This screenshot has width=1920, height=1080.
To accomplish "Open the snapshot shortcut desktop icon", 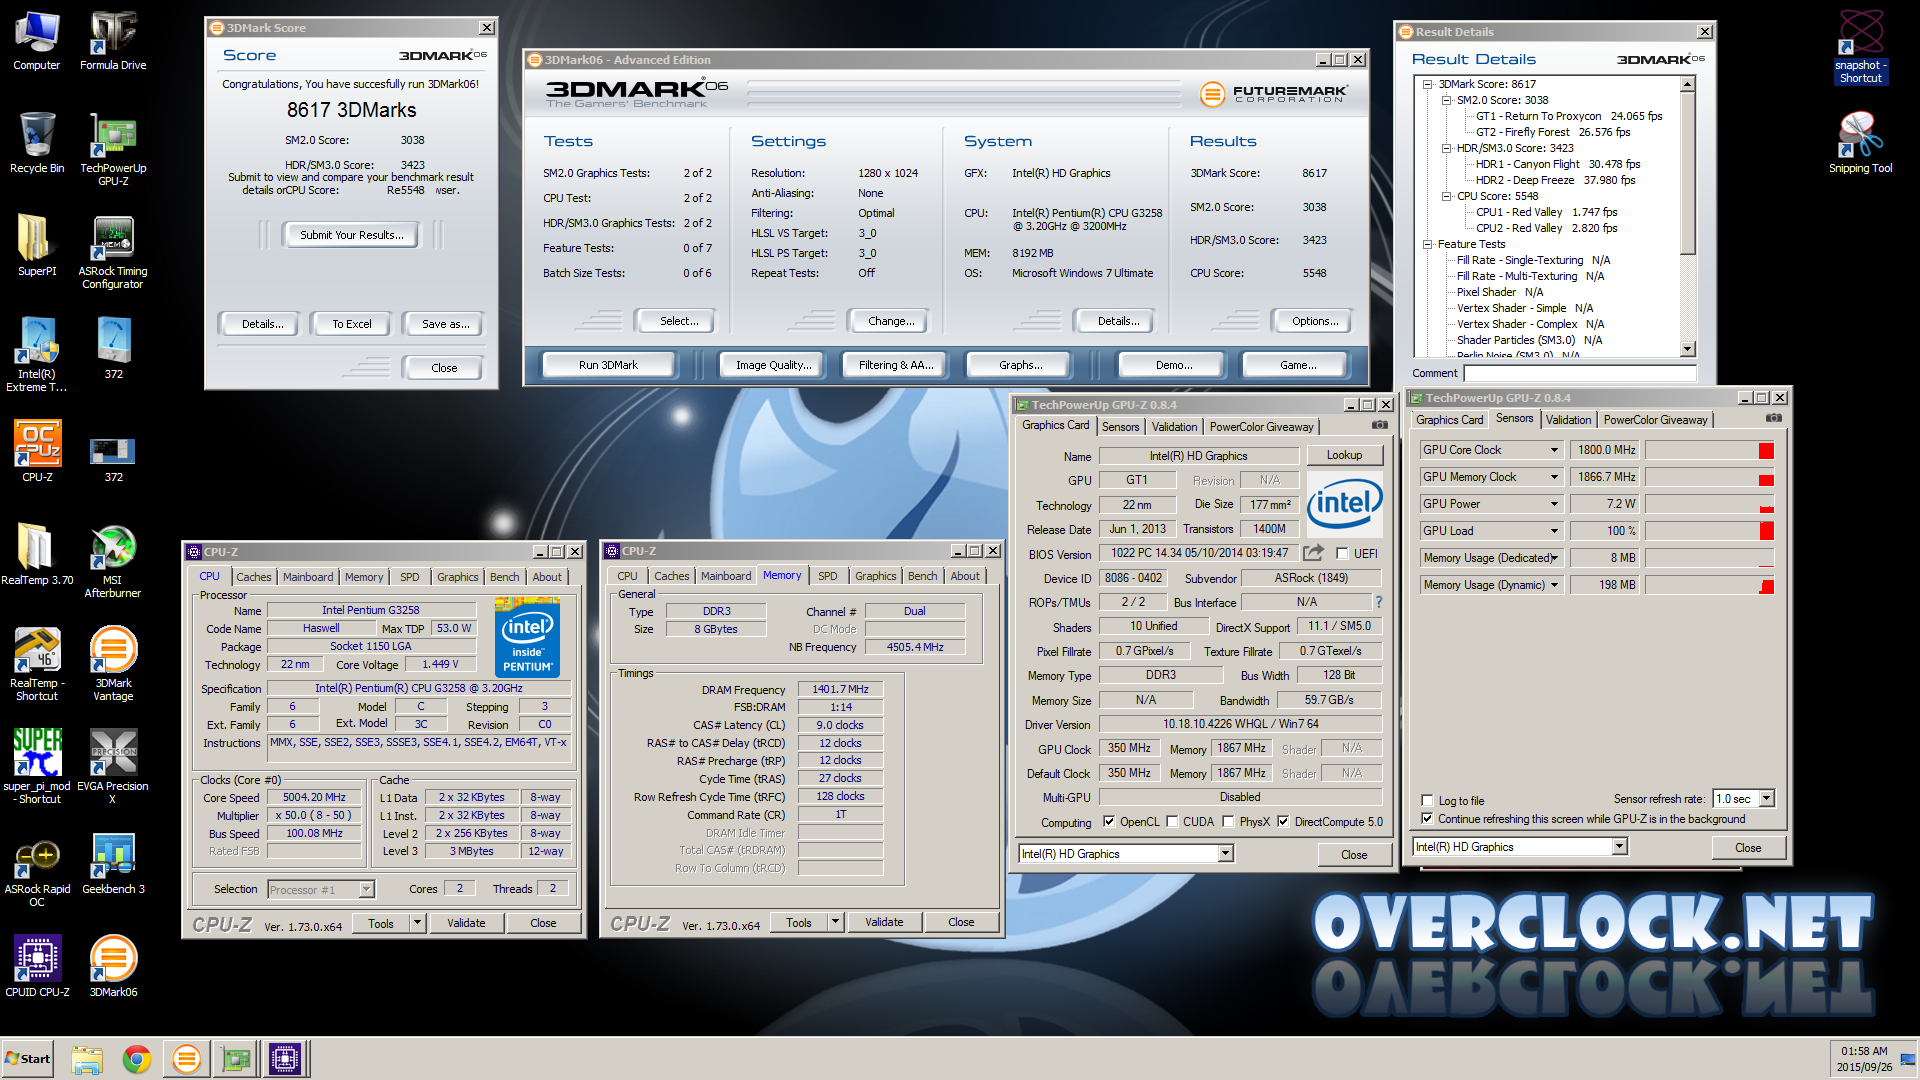I will point(1860,47).
